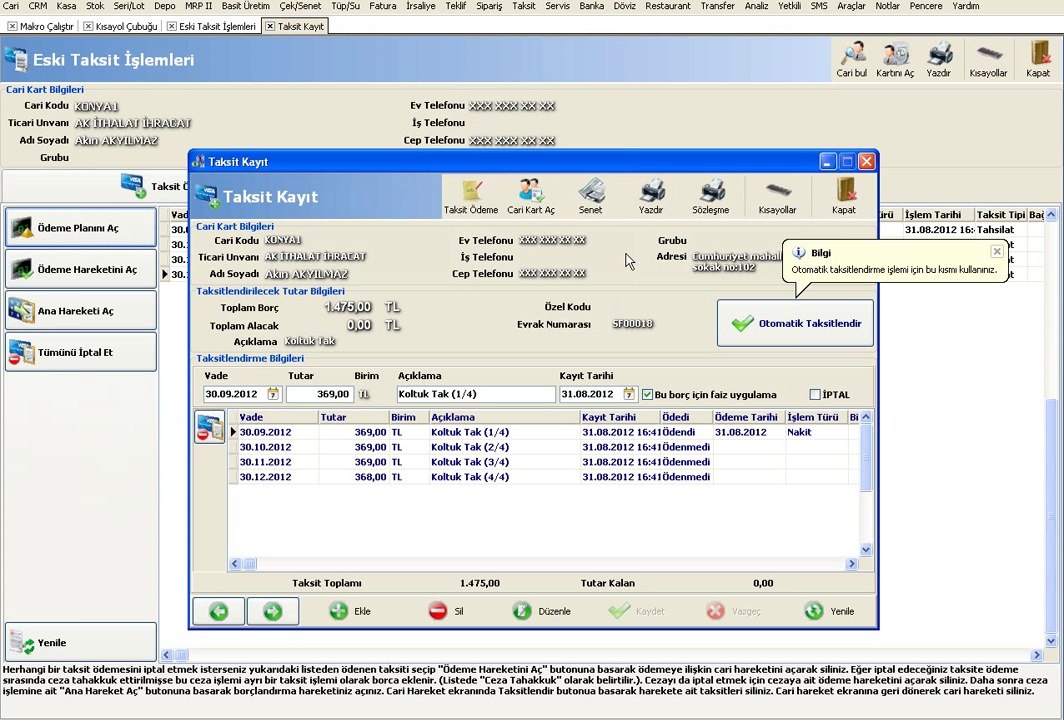The height and width of the screenshot is (720, 1064).
Task: Click Yazdır in Eski Taksit İşlemleri toolbar
Action: tap(939, 60)
